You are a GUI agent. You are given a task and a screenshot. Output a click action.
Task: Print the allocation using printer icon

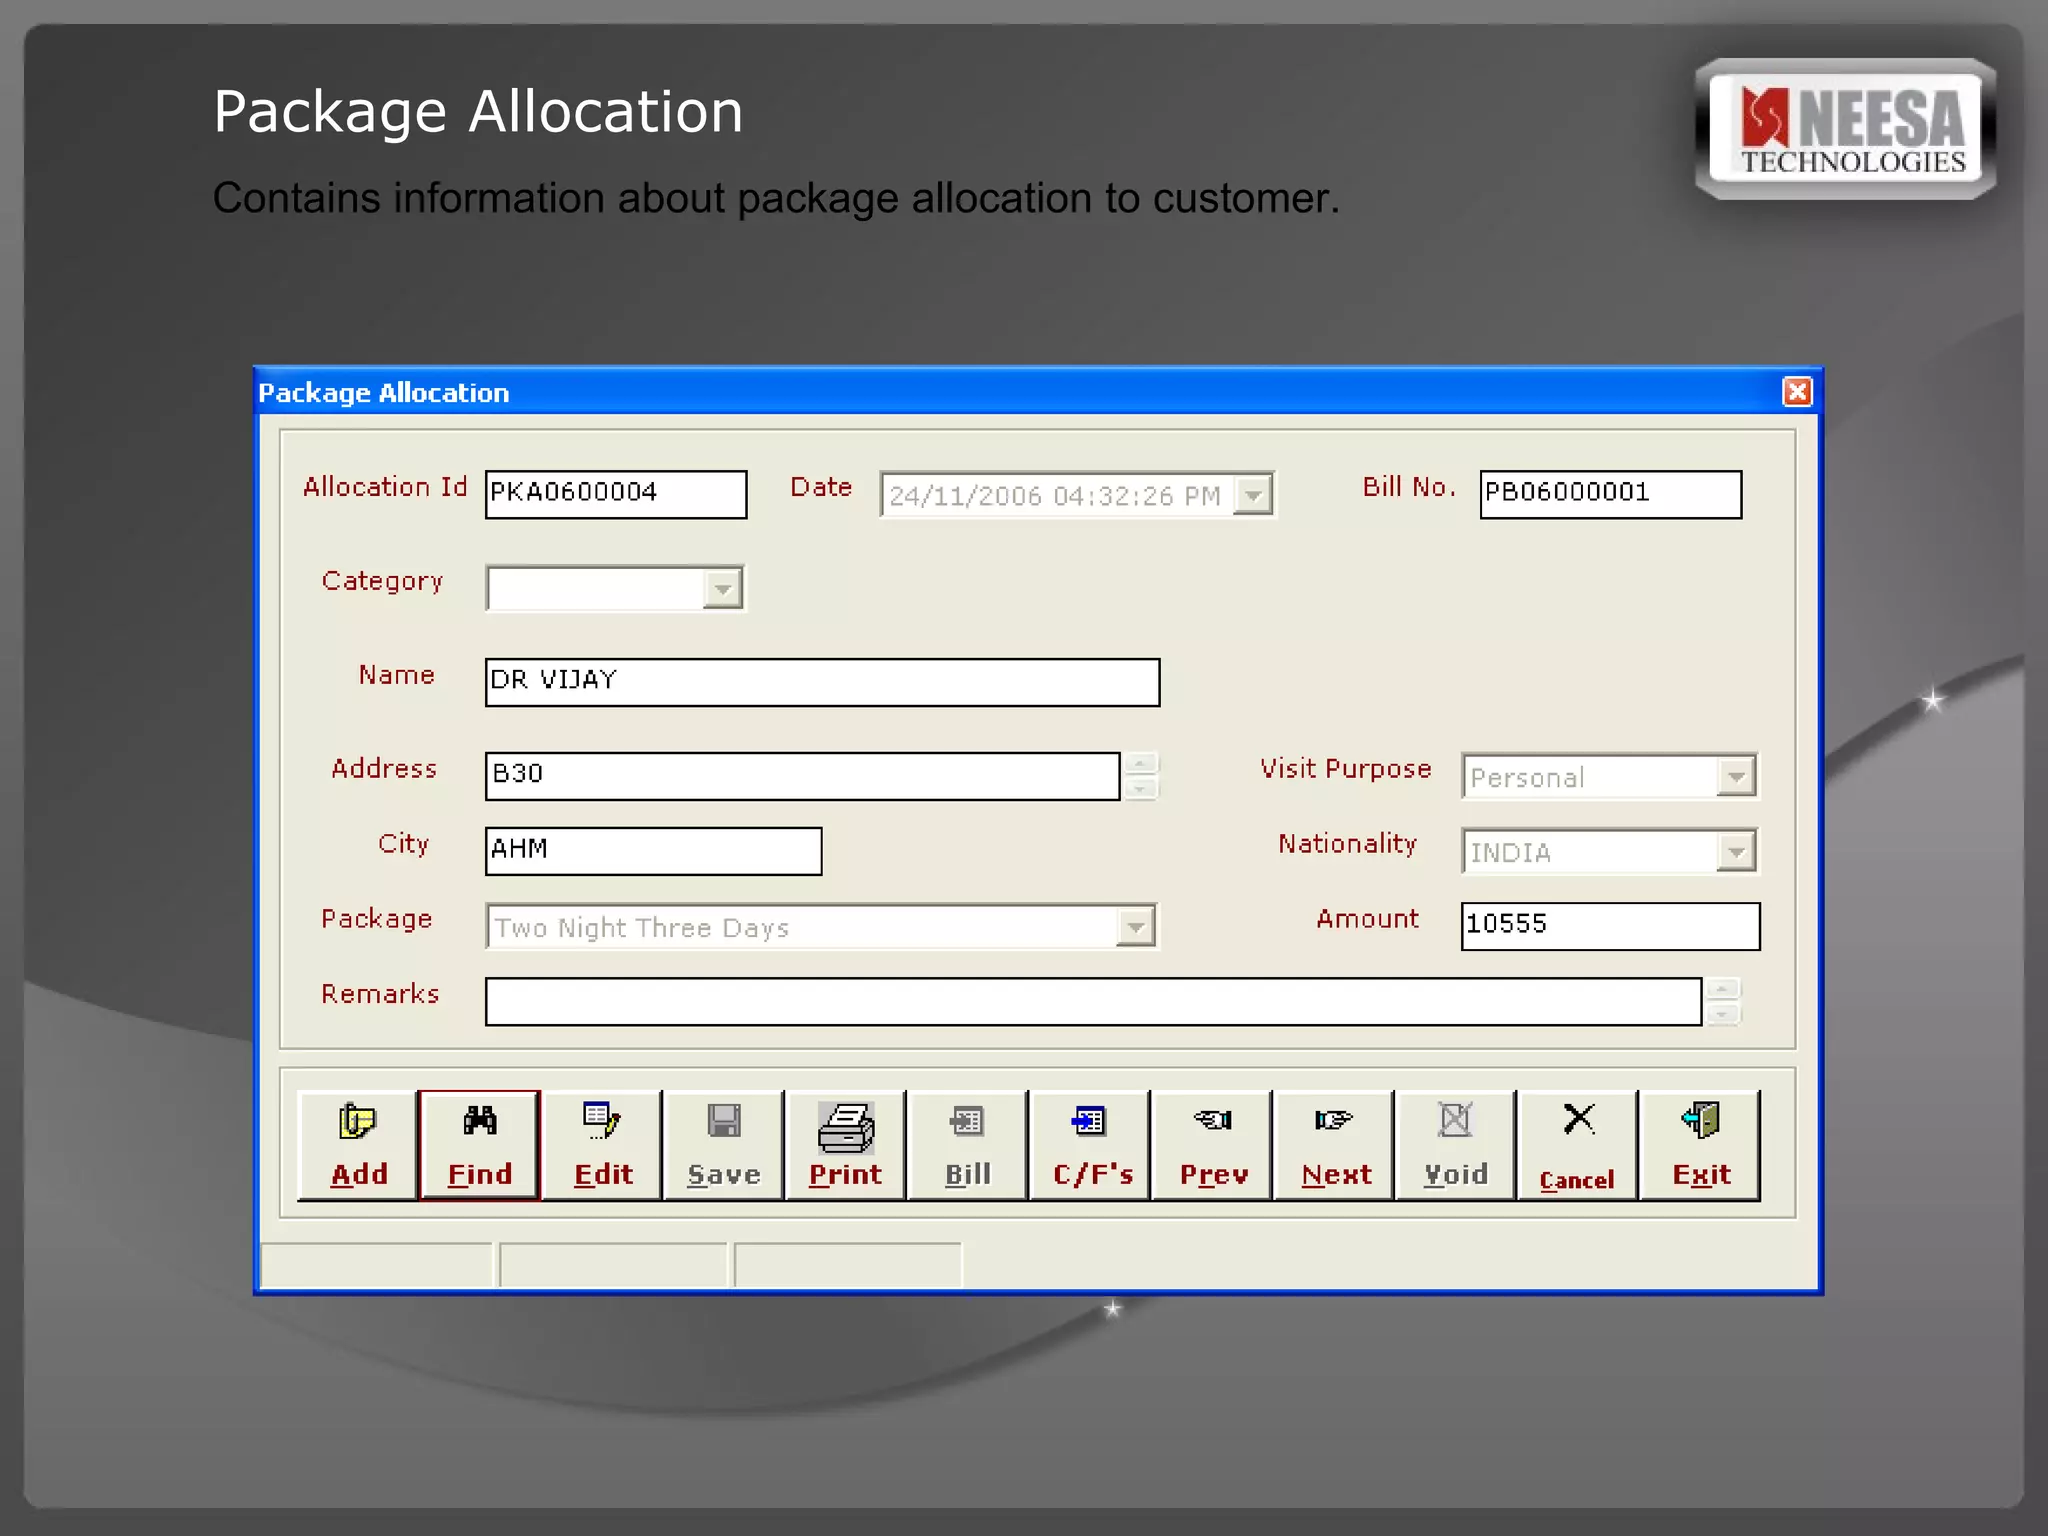846,1145
